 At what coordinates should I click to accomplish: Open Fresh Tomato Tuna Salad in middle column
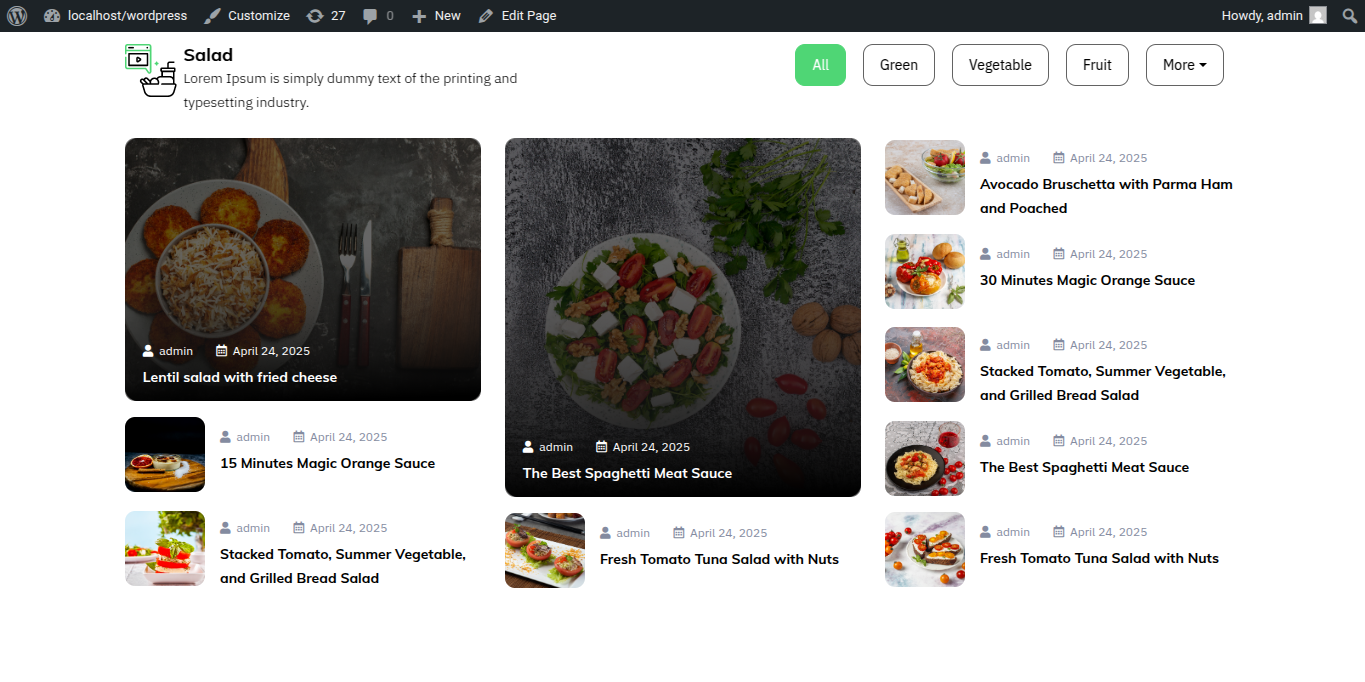point(719,559)
